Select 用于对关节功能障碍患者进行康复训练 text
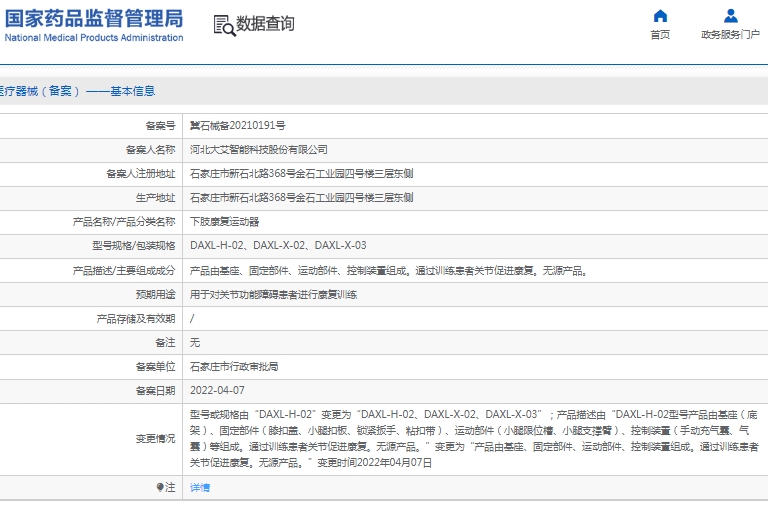Viewport: 768px width, 505px height. [x=273, y=294]
